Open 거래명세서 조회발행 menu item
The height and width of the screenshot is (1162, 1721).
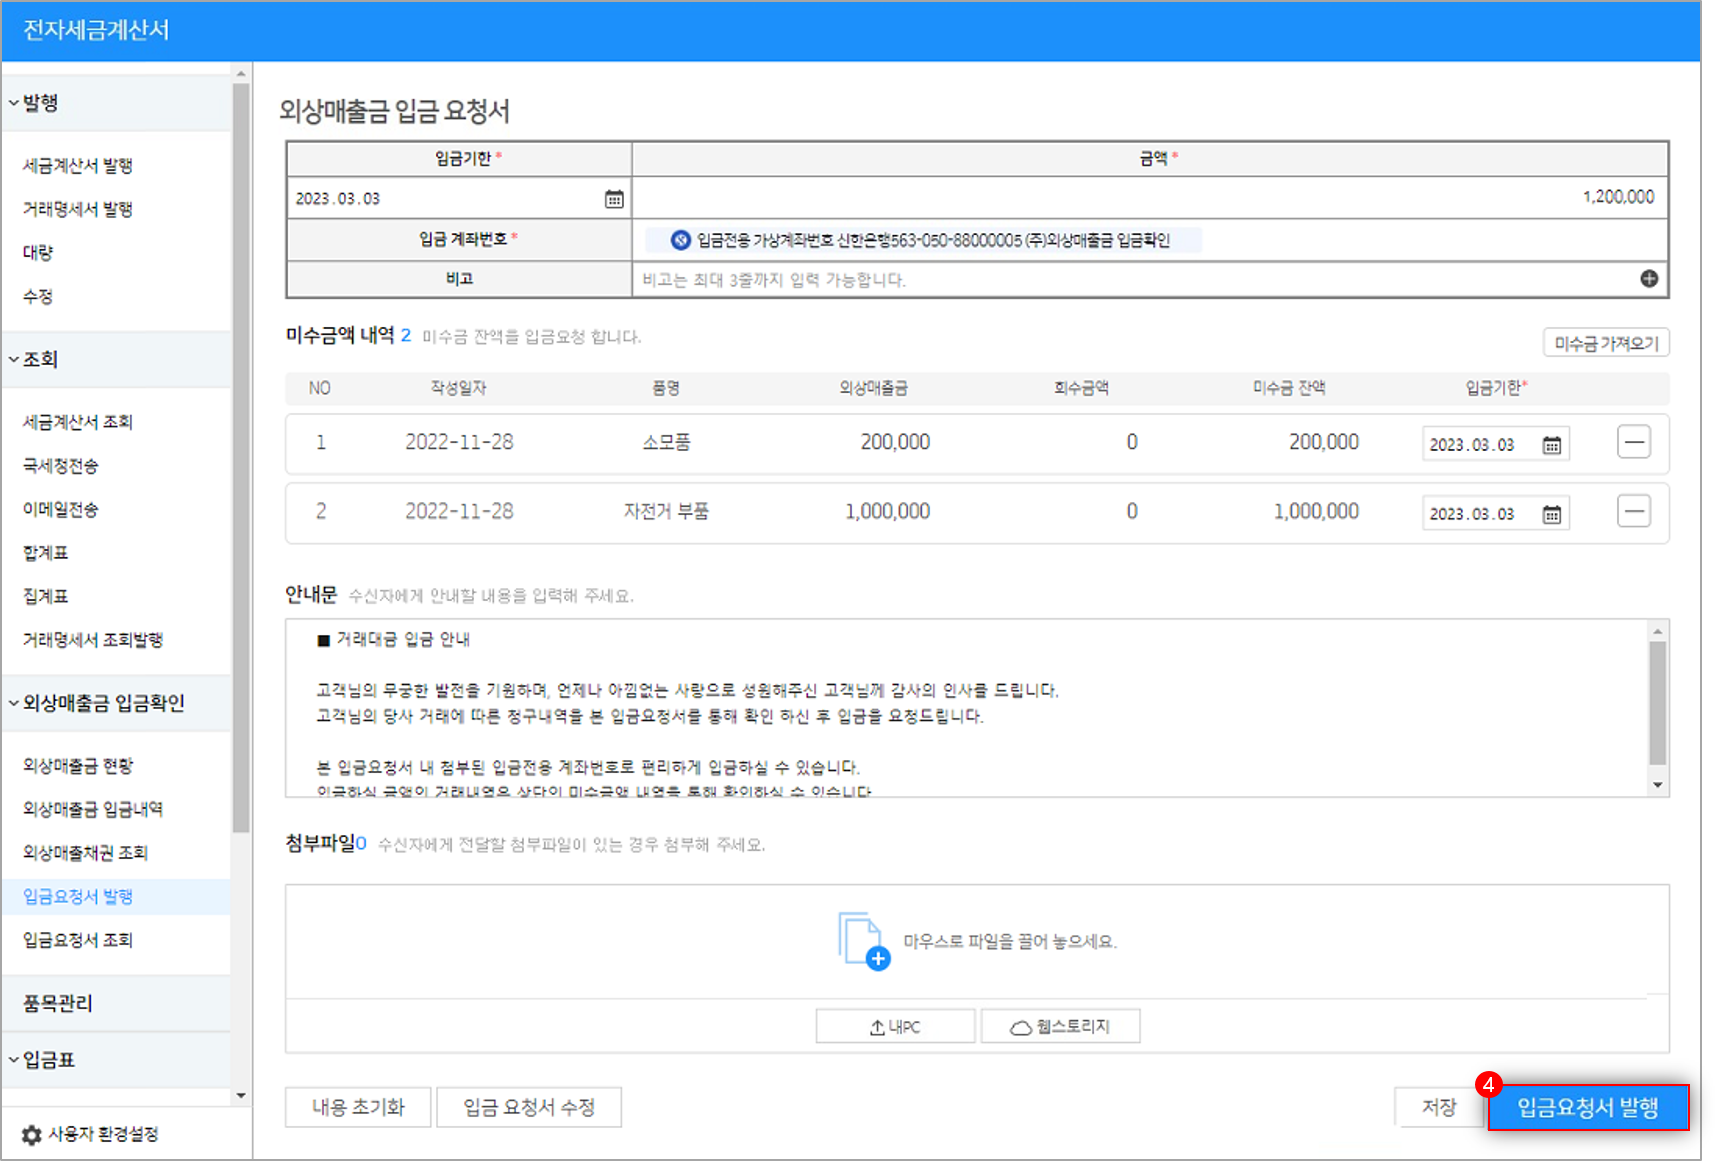pyautogui.click(x=93, y=640)
